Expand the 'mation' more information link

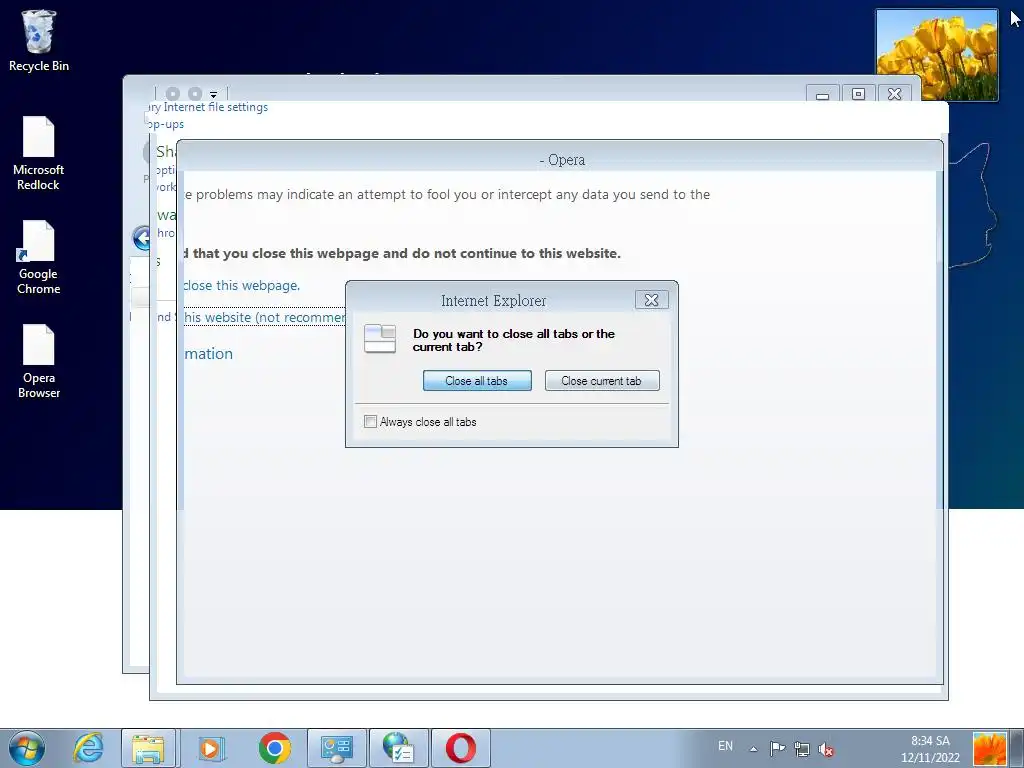click(208, 353)
